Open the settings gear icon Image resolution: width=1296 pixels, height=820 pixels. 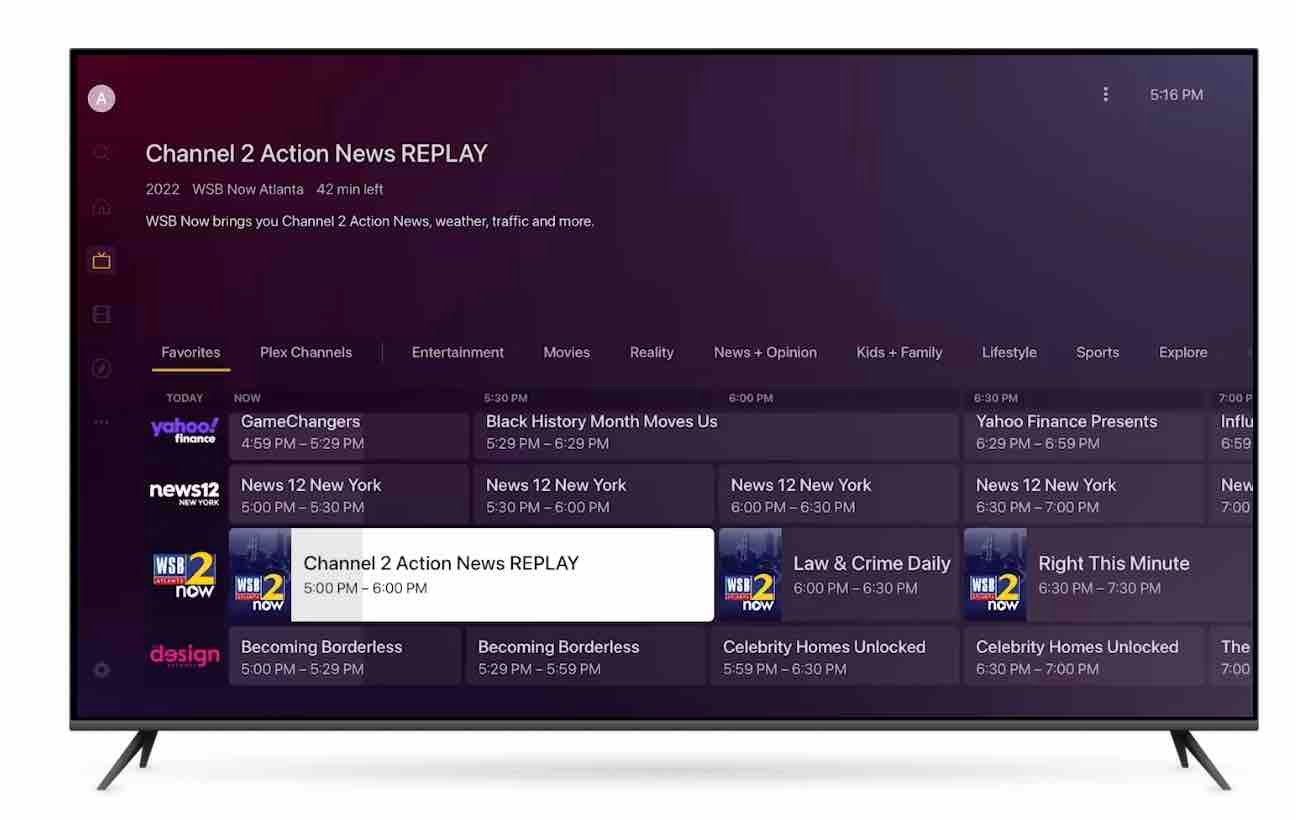coord(101,670)
